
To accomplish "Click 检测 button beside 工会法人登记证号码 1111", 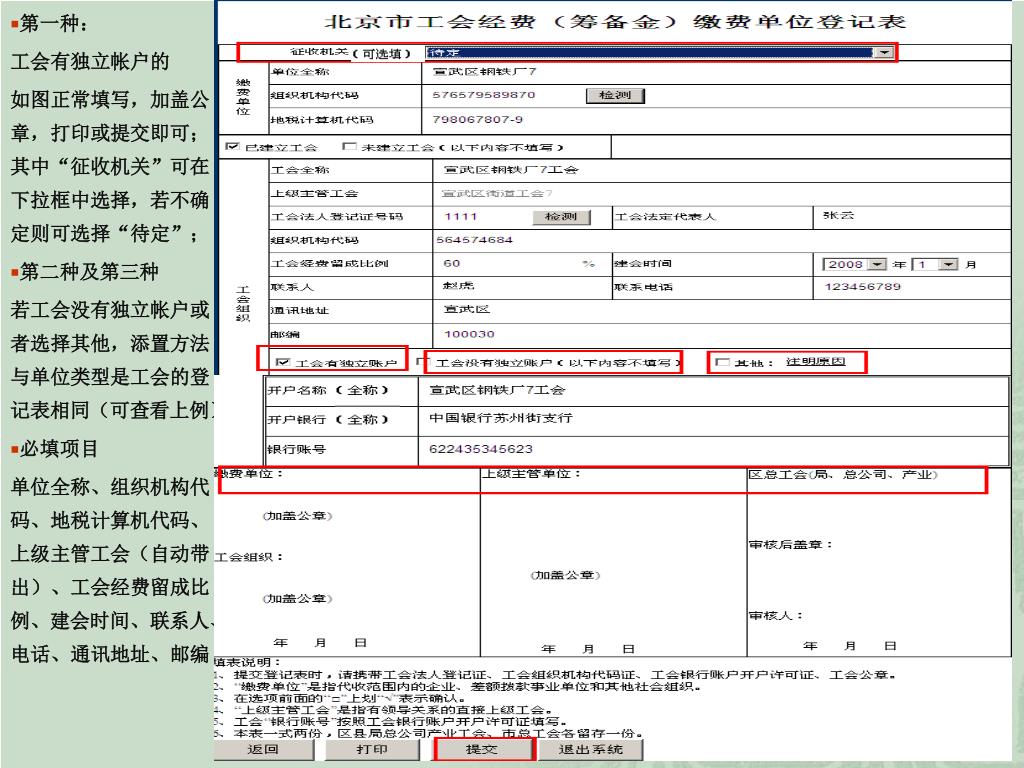I will click(x=561, y=217).
